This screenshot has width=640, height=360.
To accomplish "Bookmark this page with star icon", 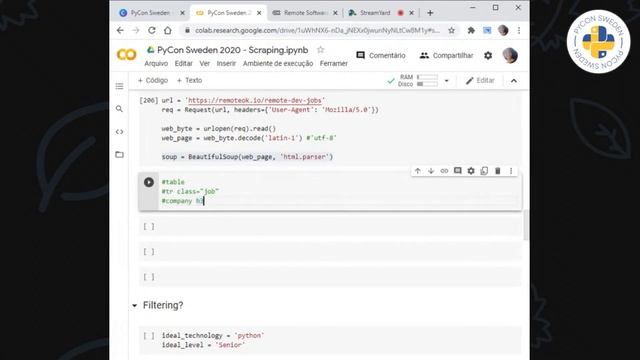I will point(451,30).
